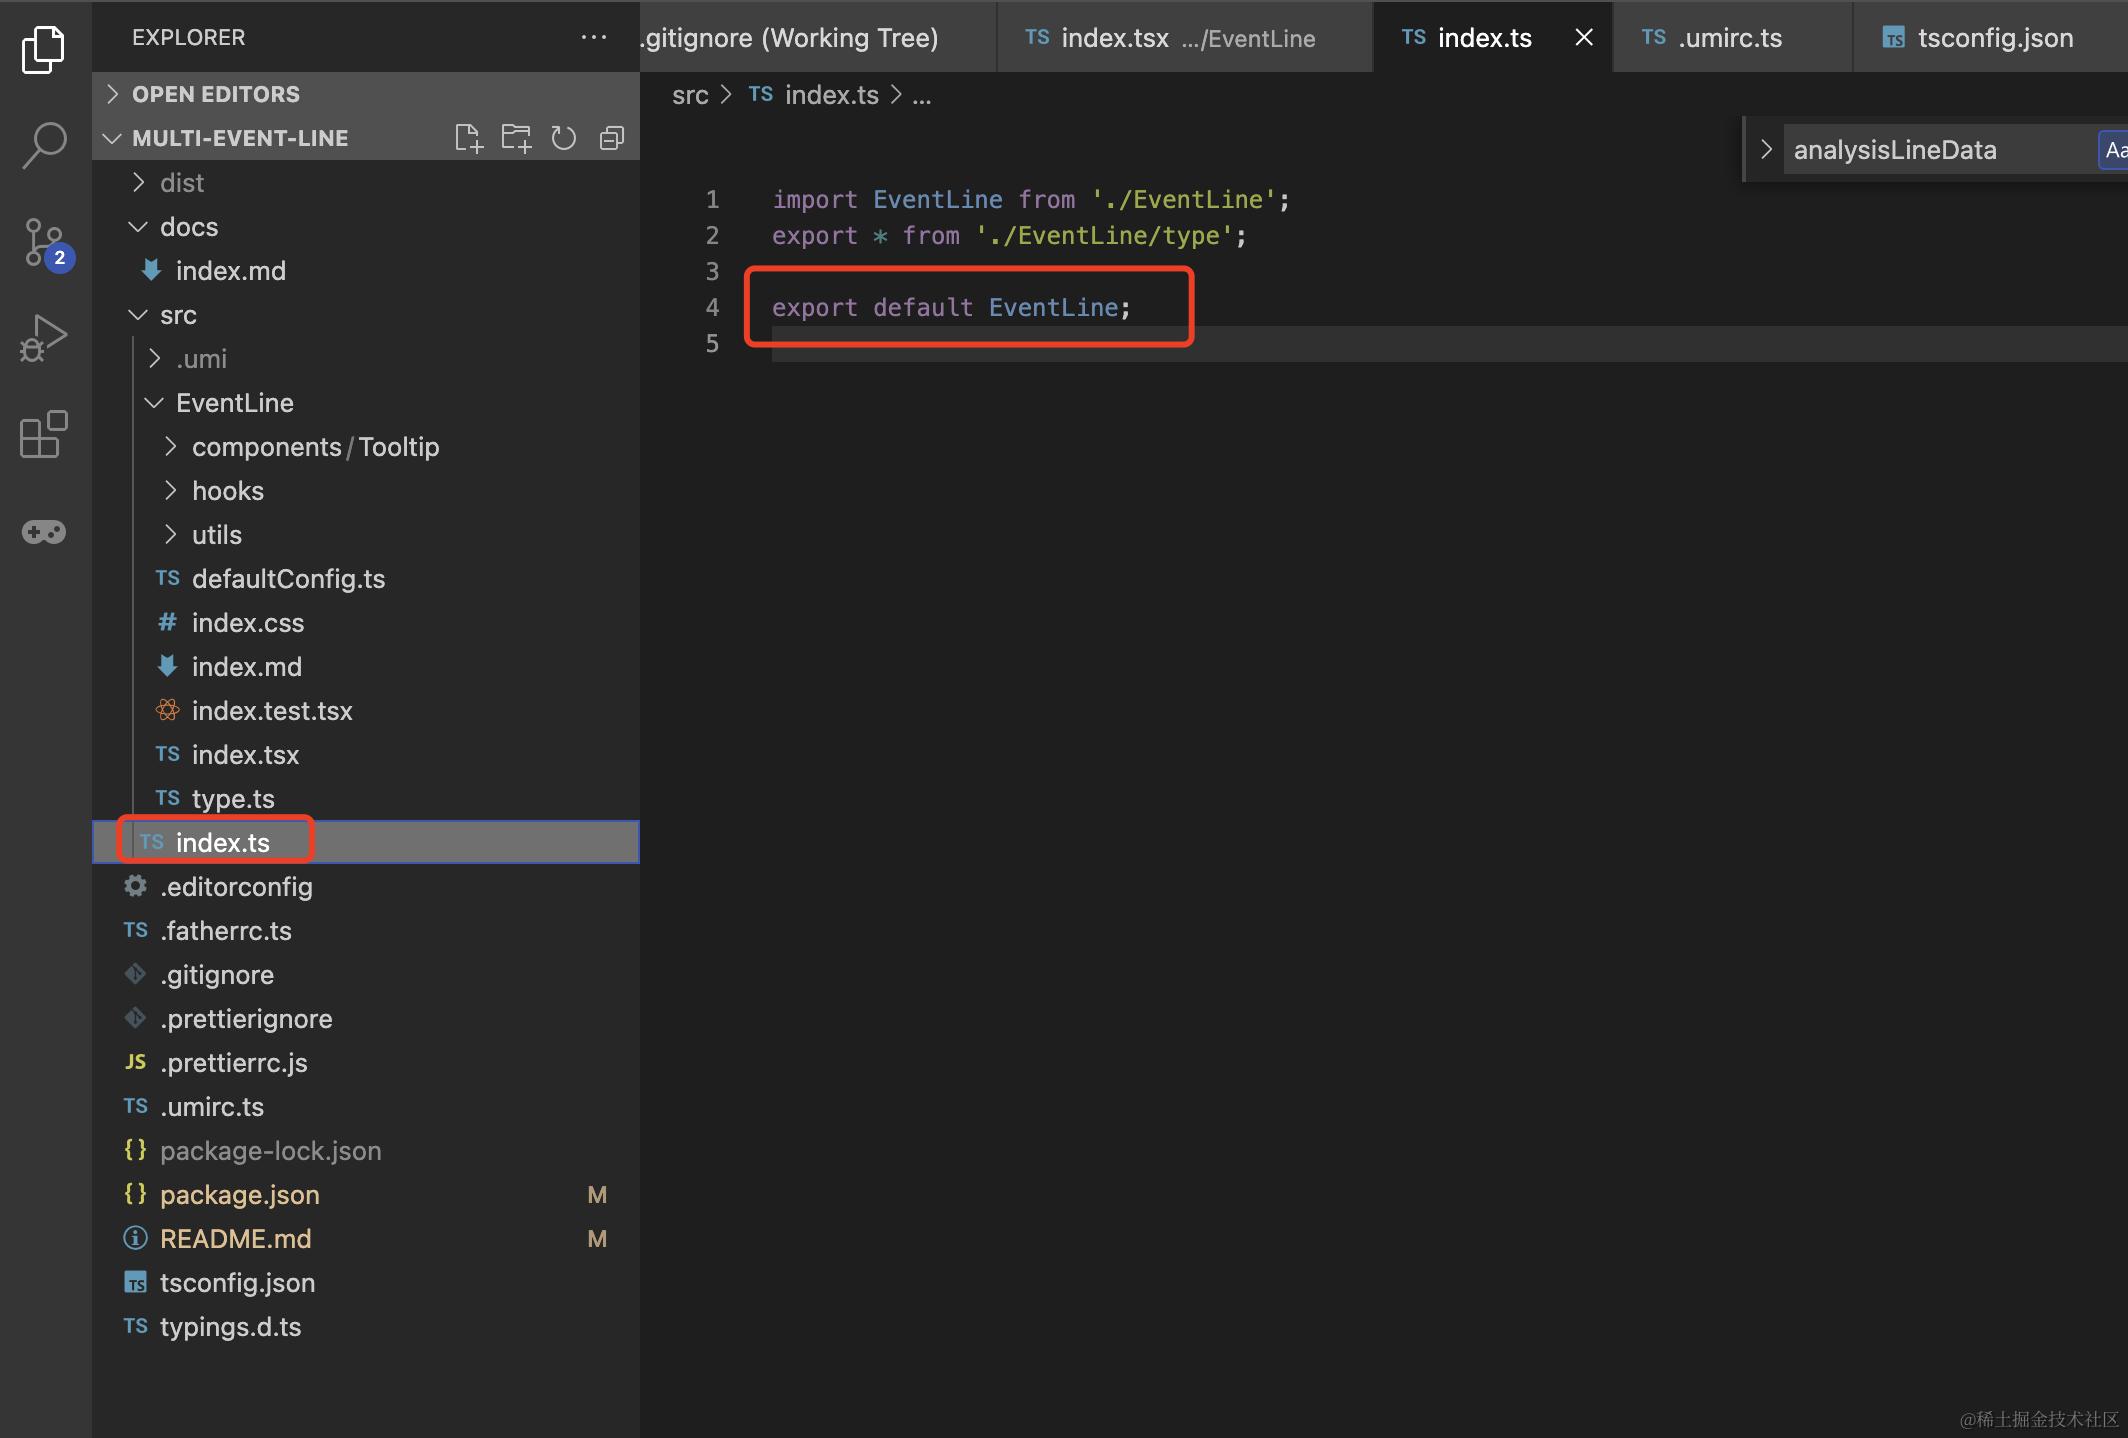The image size is (2128, 1438).
Task: Switch to the .gitignore (Working Tree) tab
Action: (x=818, y=37)
